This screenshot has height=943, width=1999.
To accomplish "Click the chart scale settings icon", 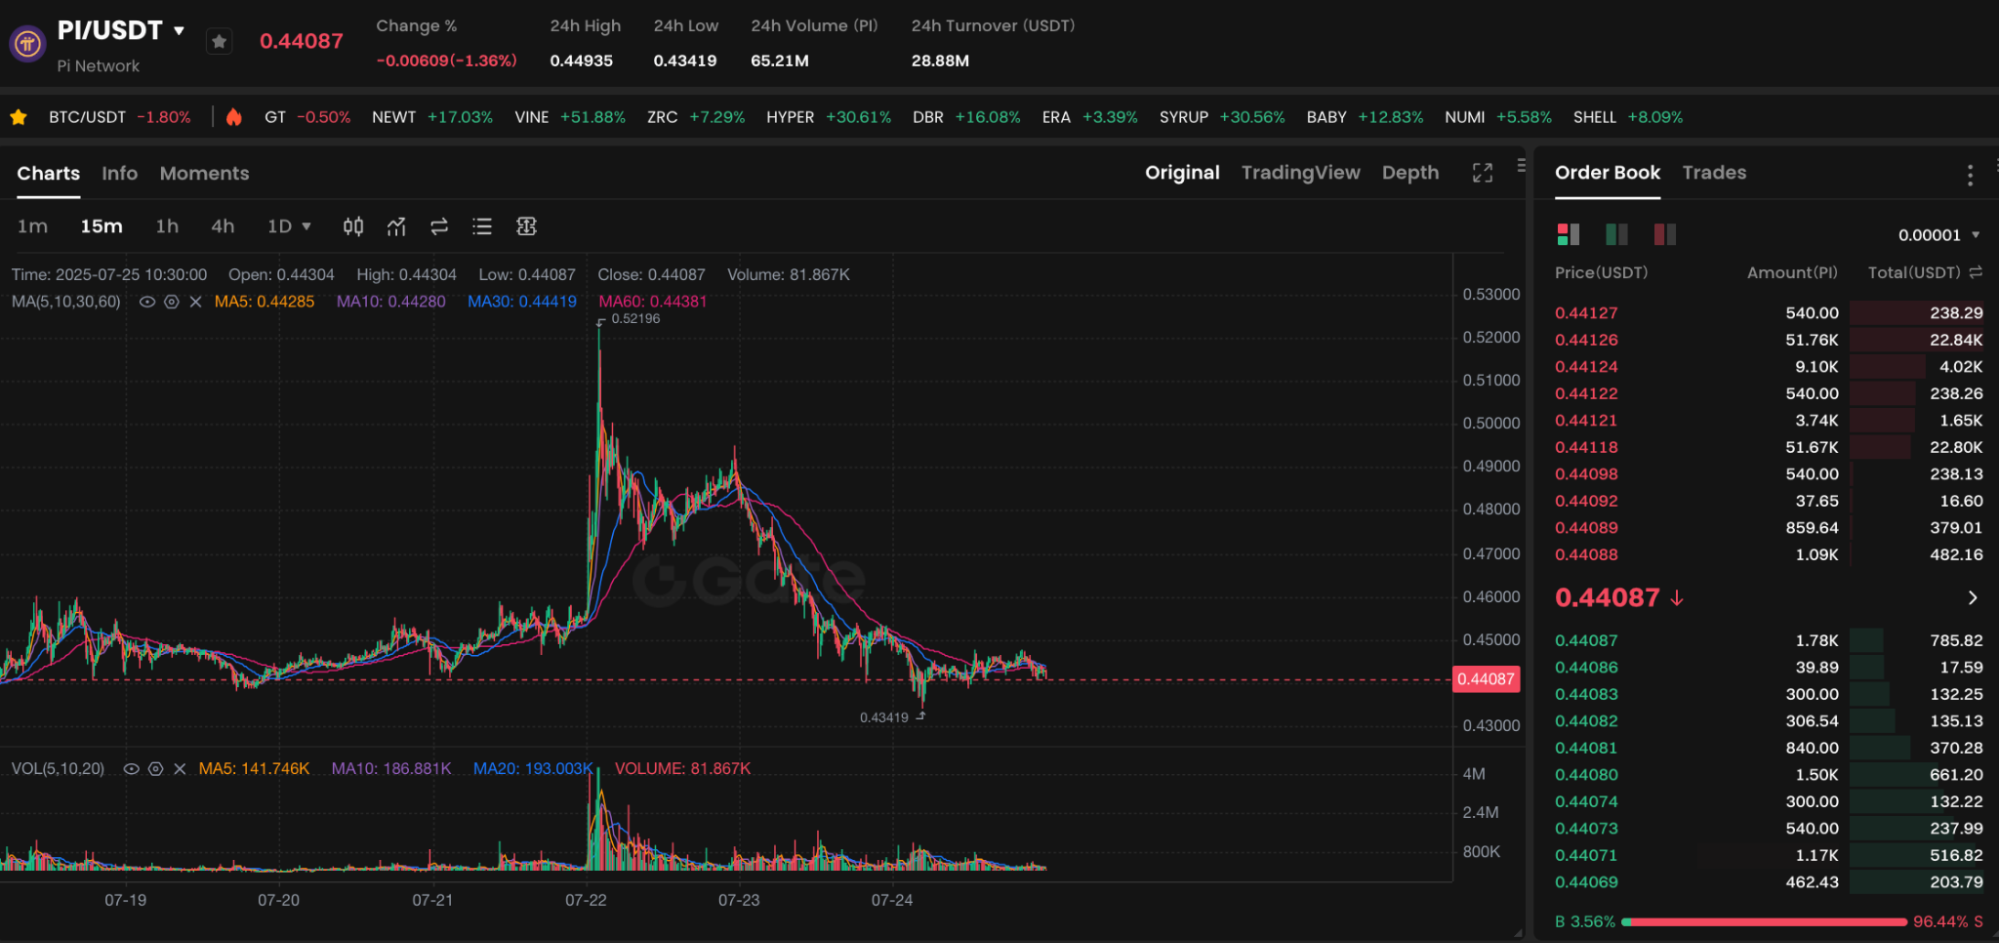I will 526,227.
